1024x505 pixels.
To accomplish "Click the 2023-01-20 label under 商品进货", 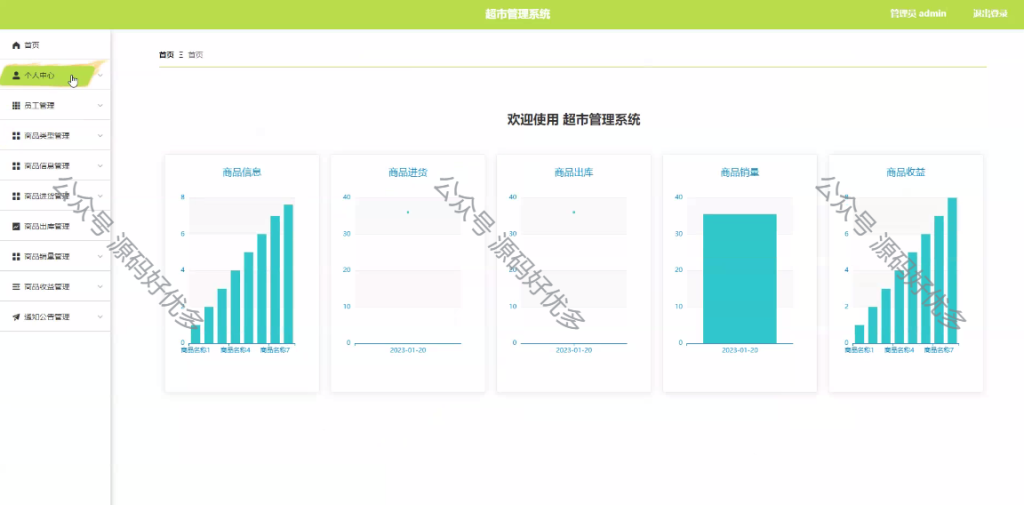I will pos(408,350).
